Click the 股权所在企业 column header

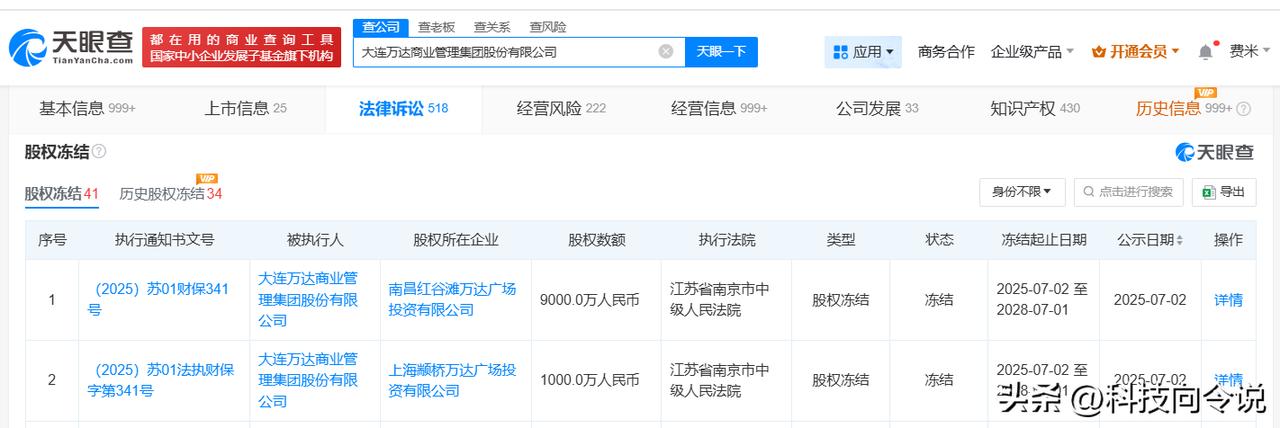(x=455, y=240)
